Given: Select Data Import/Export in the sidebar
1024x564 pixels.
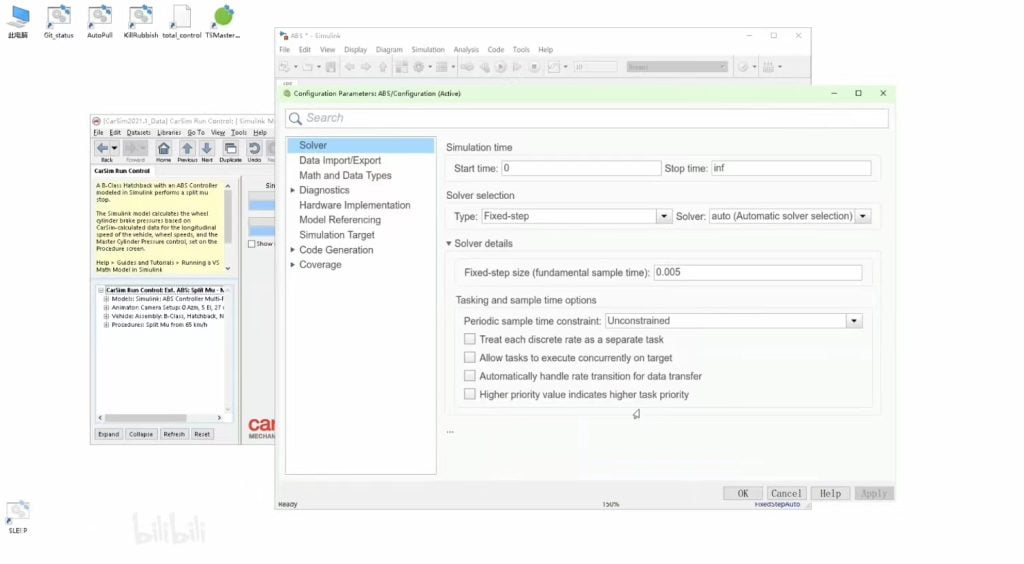Looking at the screenshot, I should click(x=340, y=160).
